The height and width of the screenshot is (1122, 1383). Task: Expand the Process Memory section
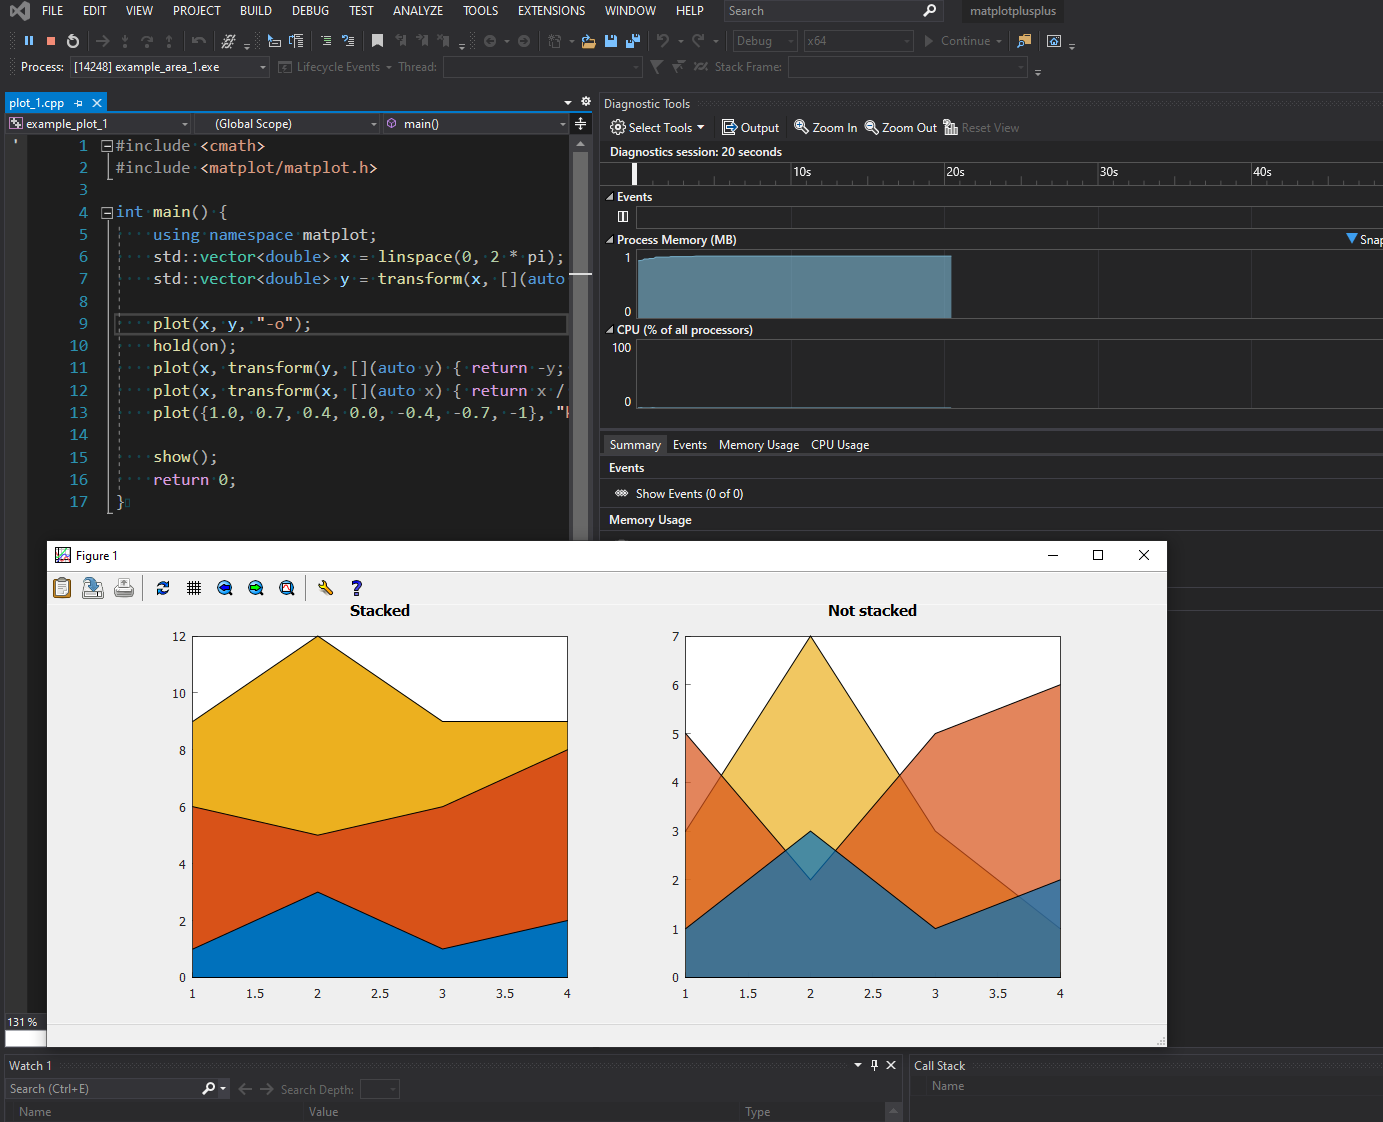610,240
